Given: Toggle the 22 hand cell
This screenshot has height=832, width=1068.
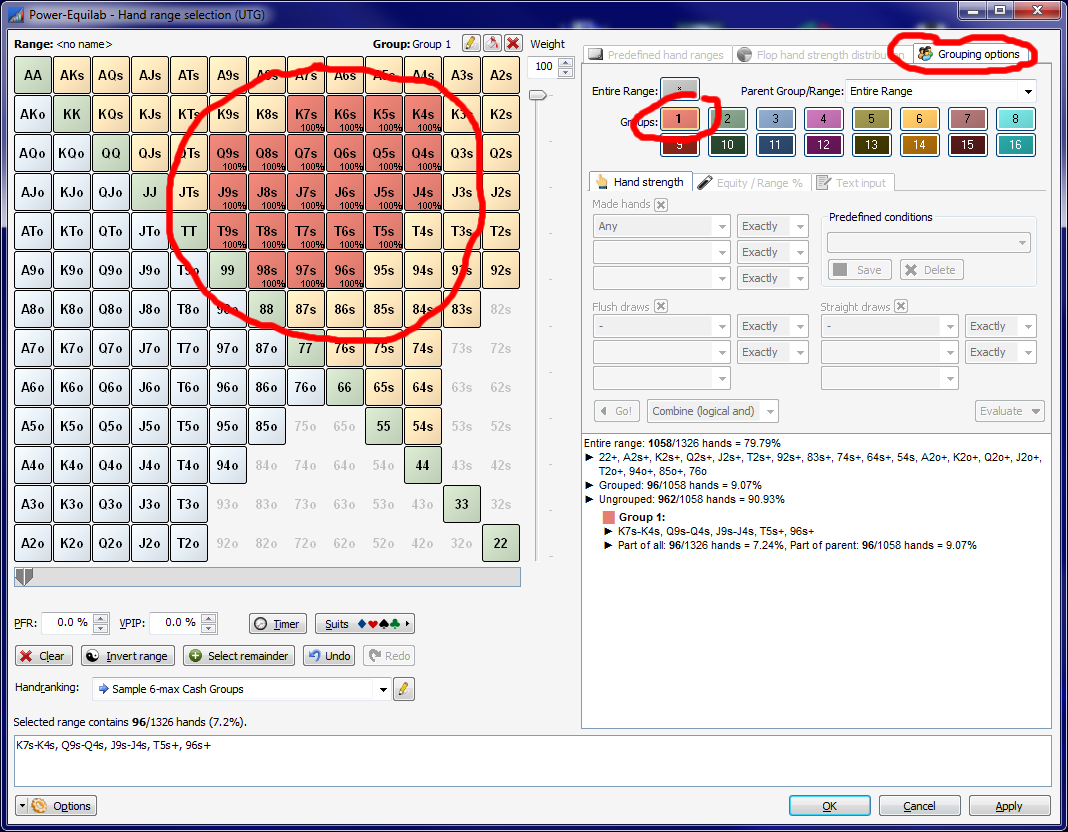Looking at the screenshot, I should click(501, 543).
